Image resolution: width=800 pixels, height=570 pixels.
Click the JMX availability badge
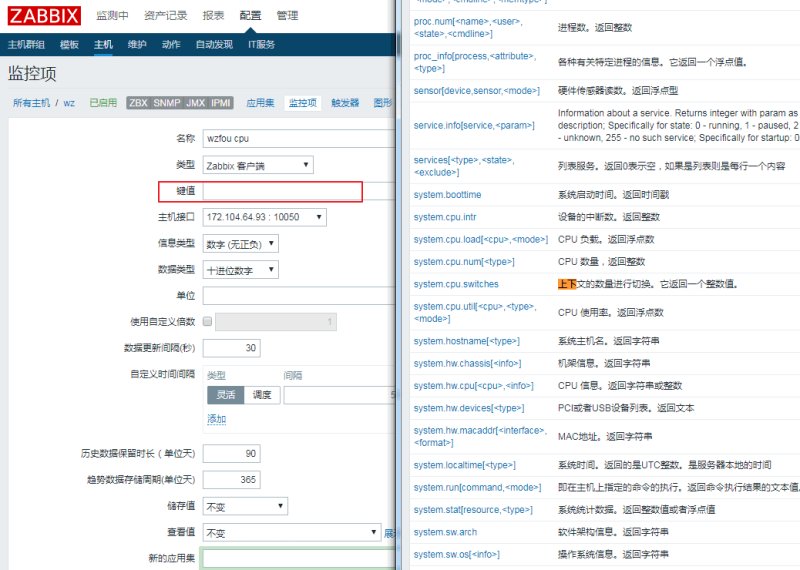tap(195, 103)
